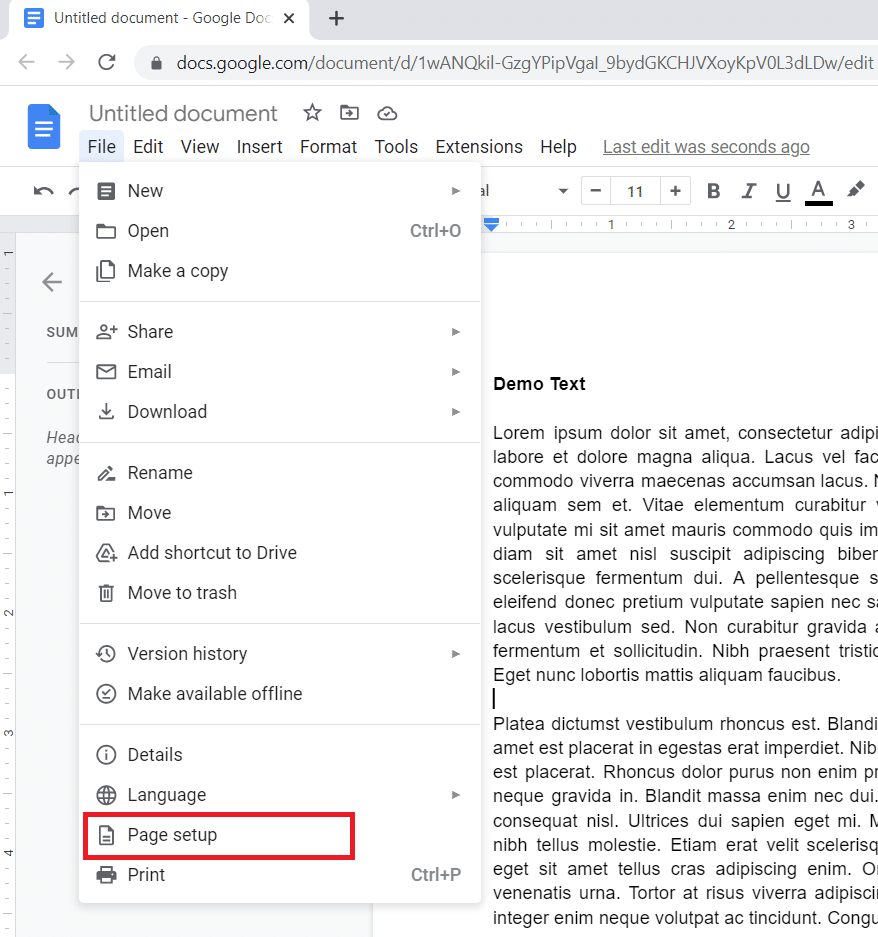The image size is (878, 937).
Task: Close the outline panel with back arrow
Action: (x=52, y=282)
